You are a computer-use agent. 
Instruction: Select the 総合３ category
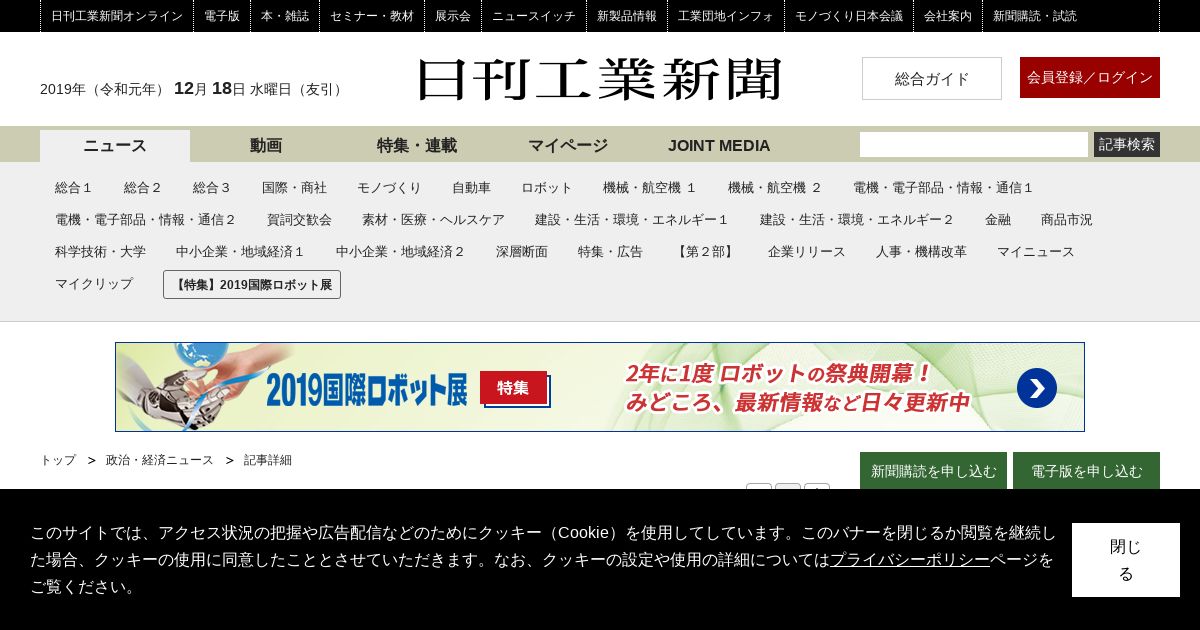212,188
